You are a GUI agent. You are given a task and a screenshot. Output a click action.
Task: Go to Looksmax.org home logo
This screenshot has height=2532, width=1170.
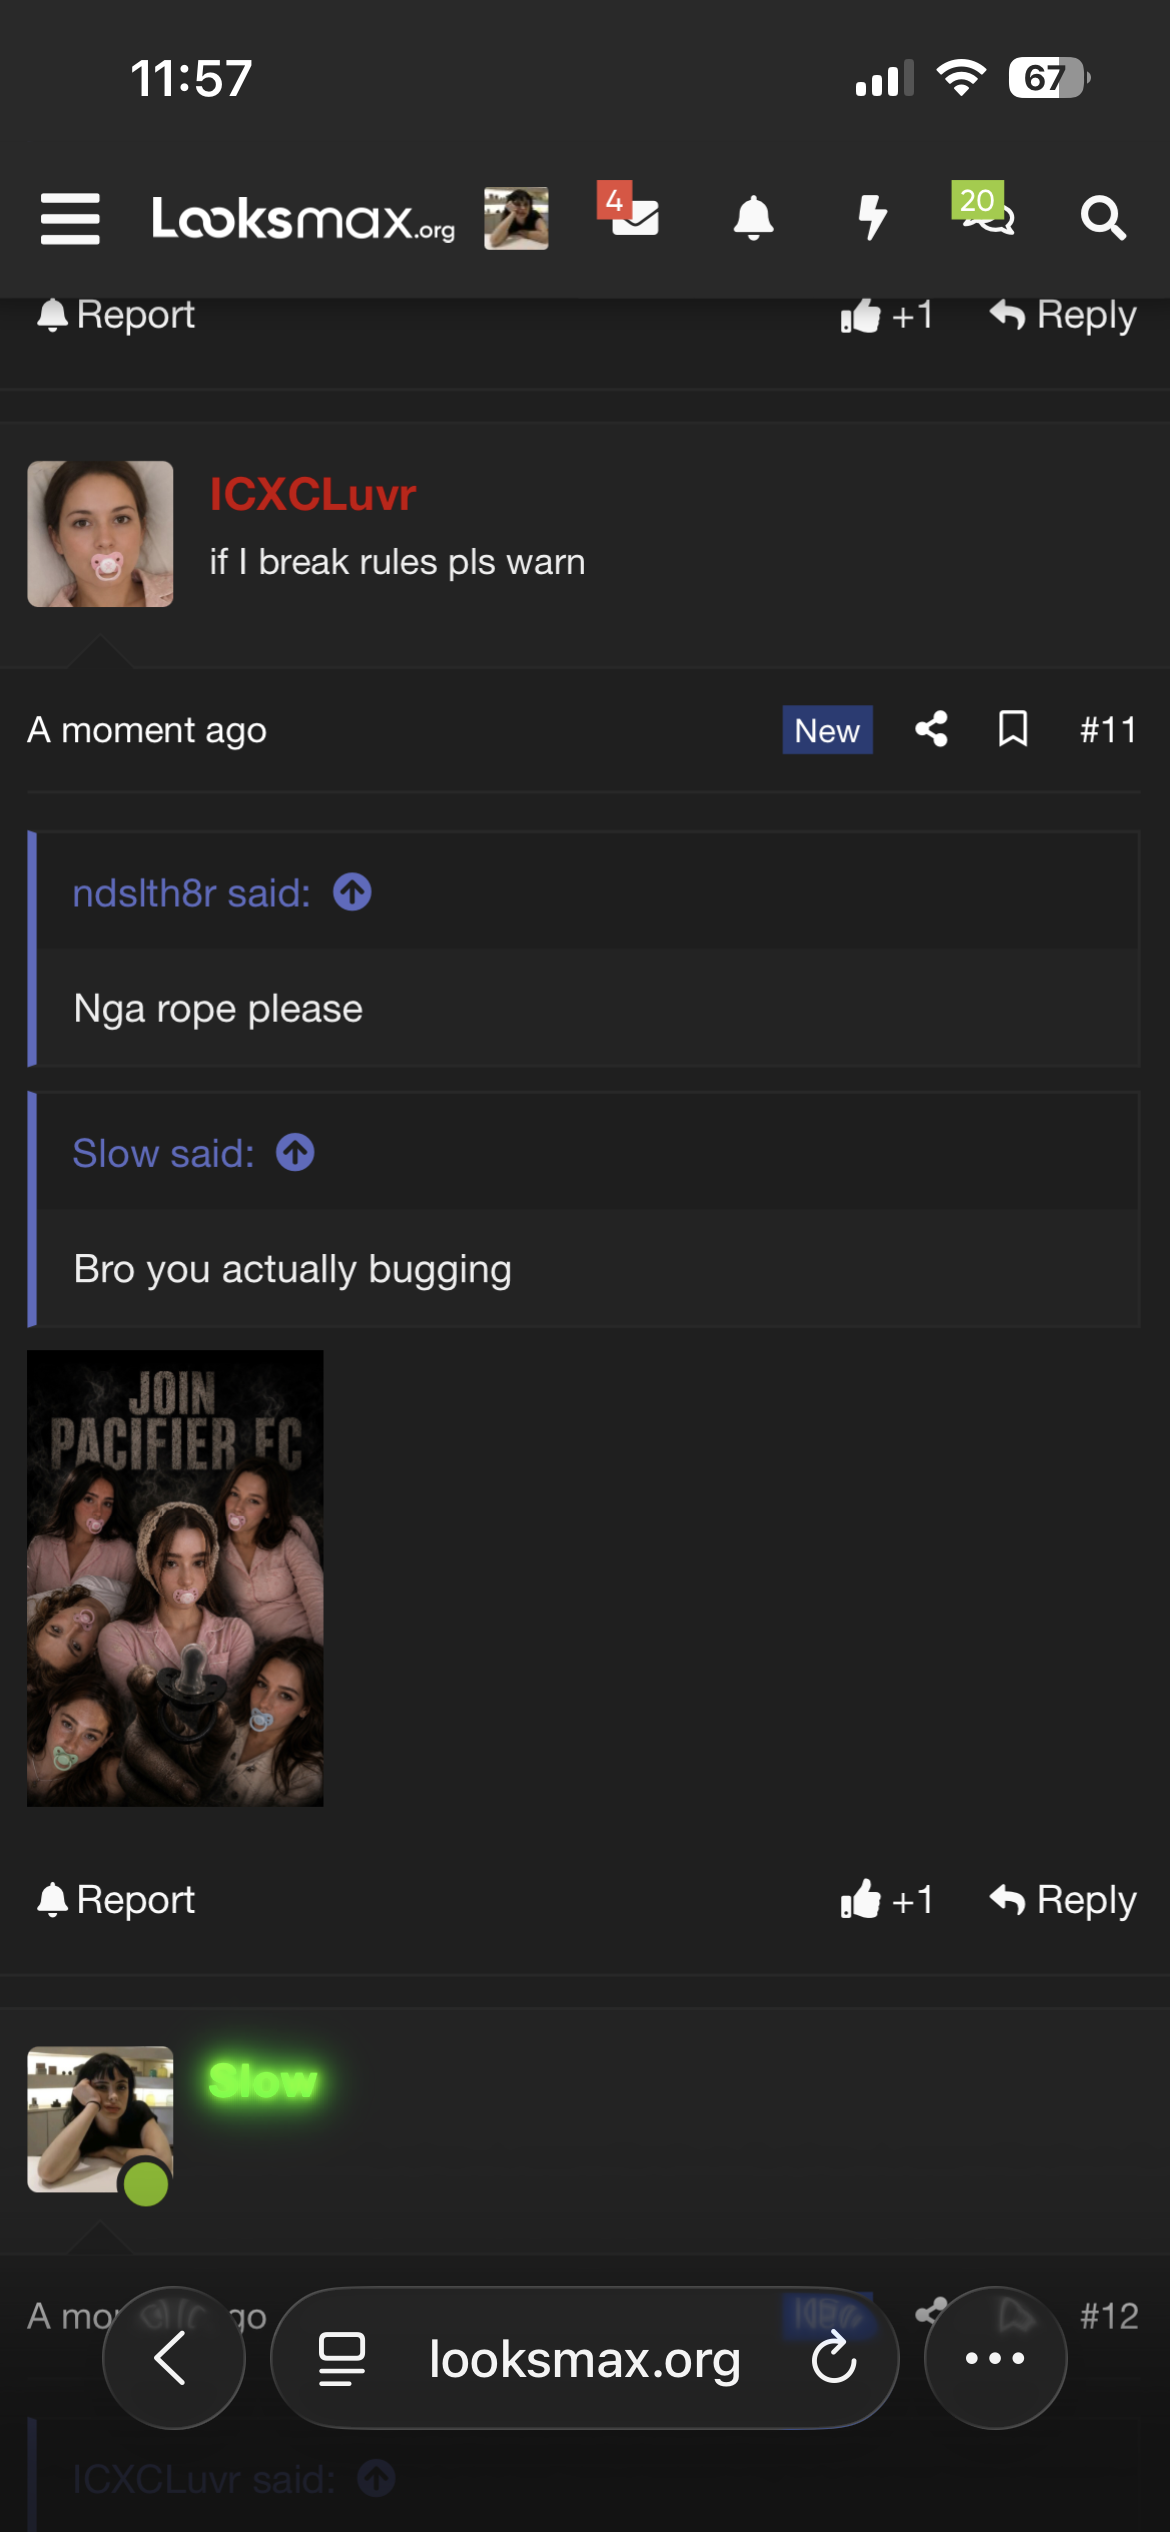[x=303, y=218]
